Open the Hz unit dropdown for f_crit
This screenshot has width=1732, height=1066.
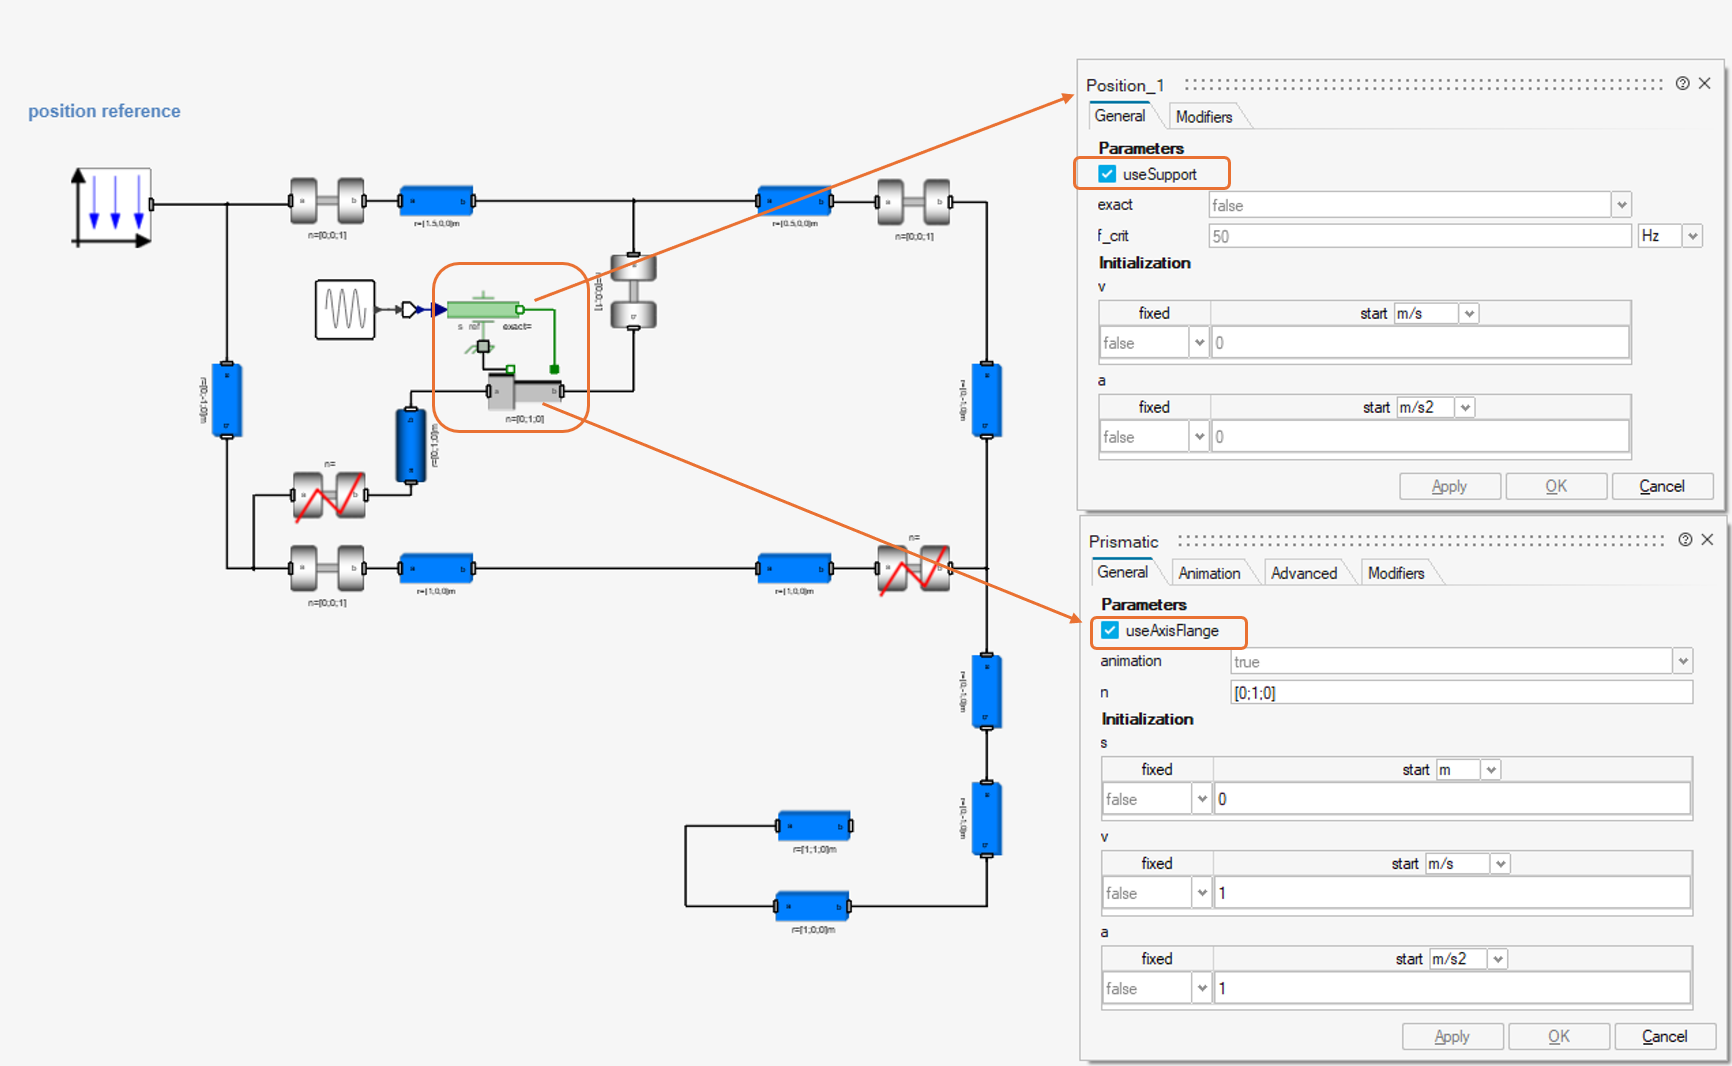pyautogui.click(x=1692, y=236)
